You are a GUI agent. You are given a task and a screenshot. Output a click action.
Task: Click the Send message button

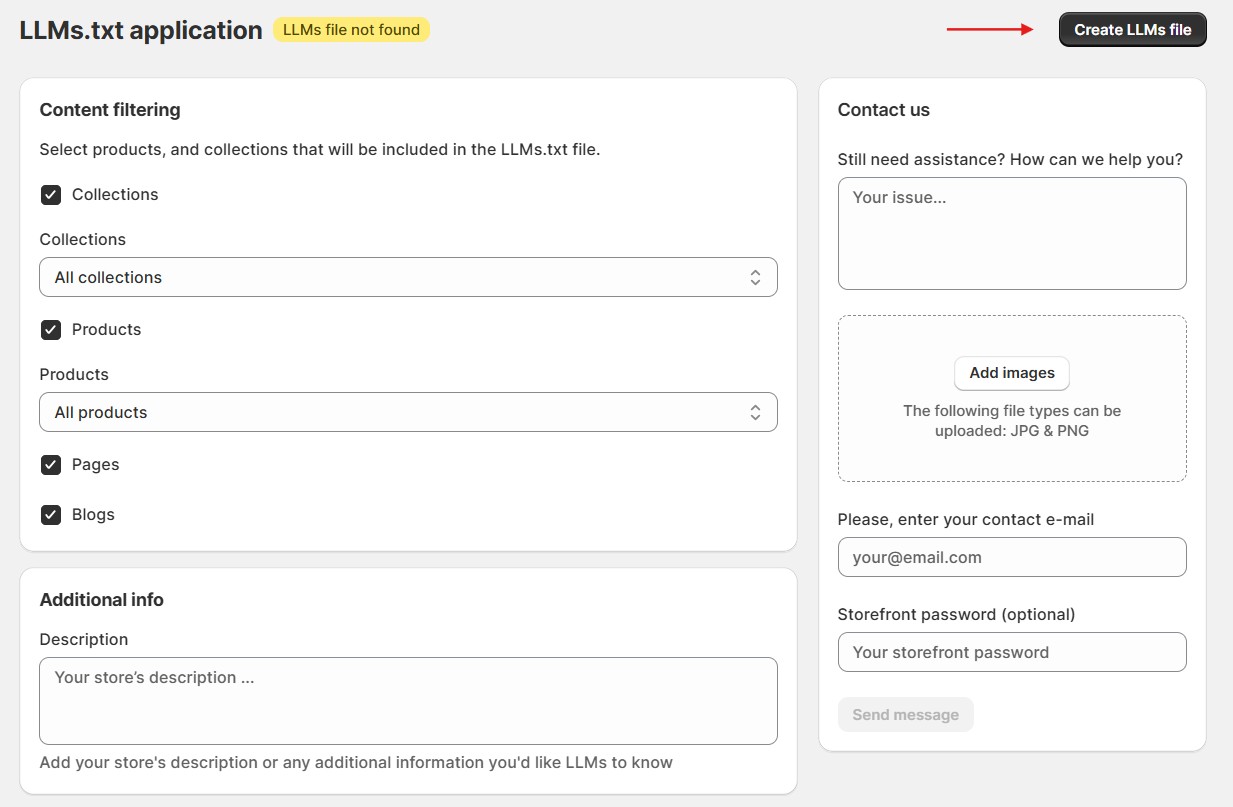[x=905, y=715]
